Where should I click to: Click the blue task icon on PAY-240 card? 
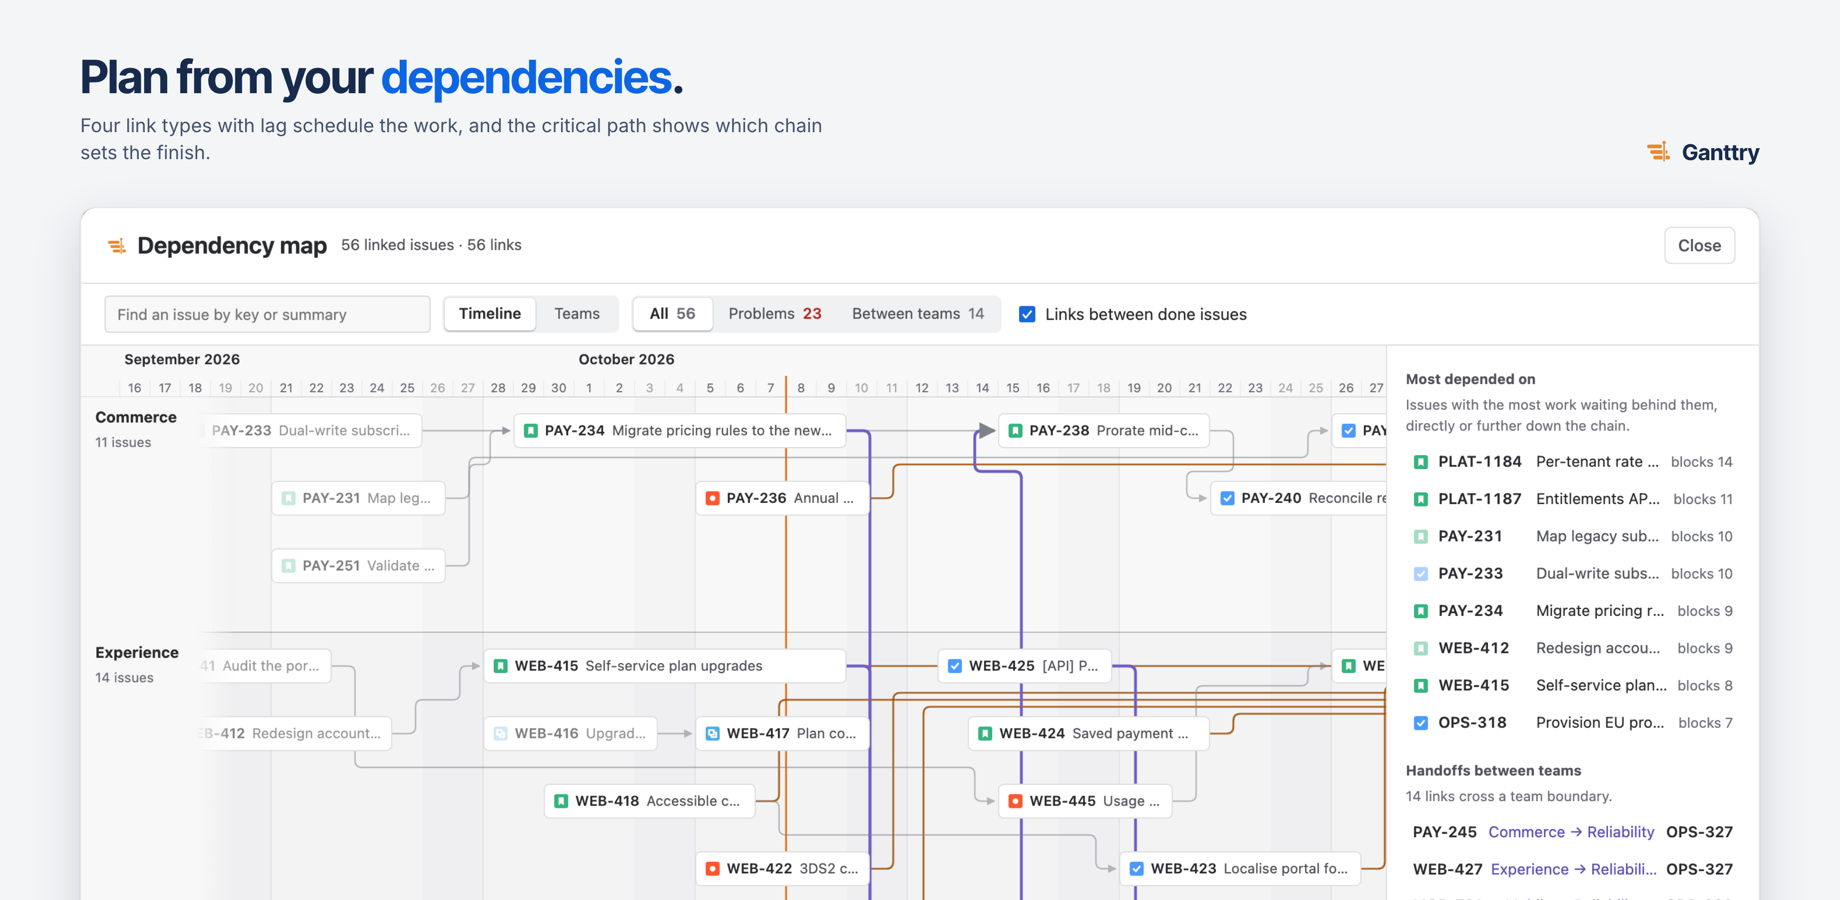1227,498
